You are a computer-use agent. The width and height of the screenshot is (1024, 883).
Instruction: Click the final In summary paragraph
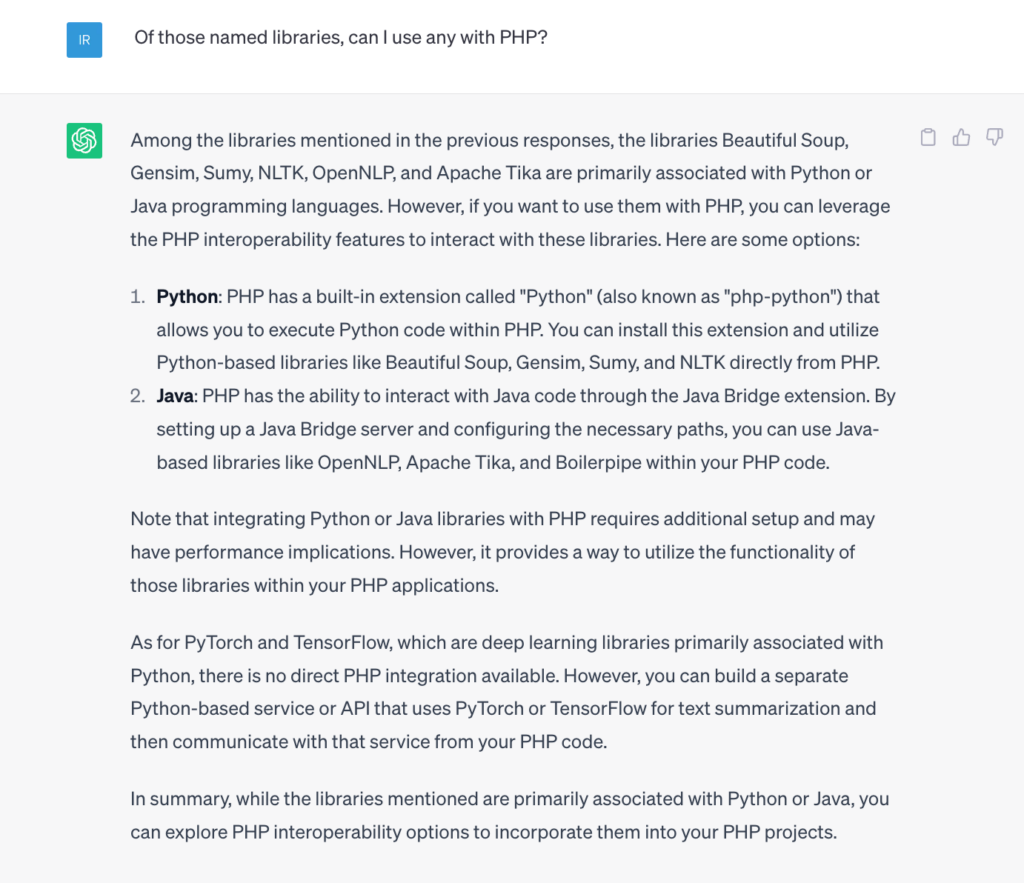tap(509, 815)
